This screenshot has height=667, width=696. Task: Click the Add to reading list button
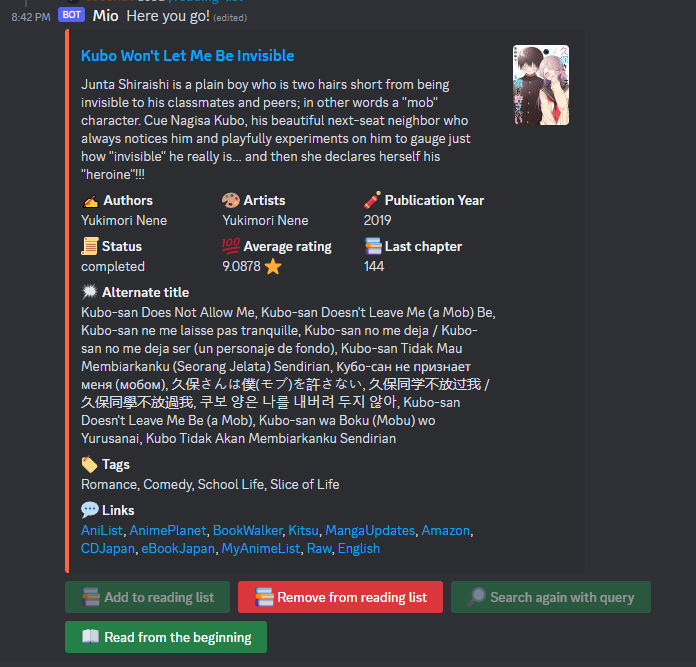coord(147,597)
